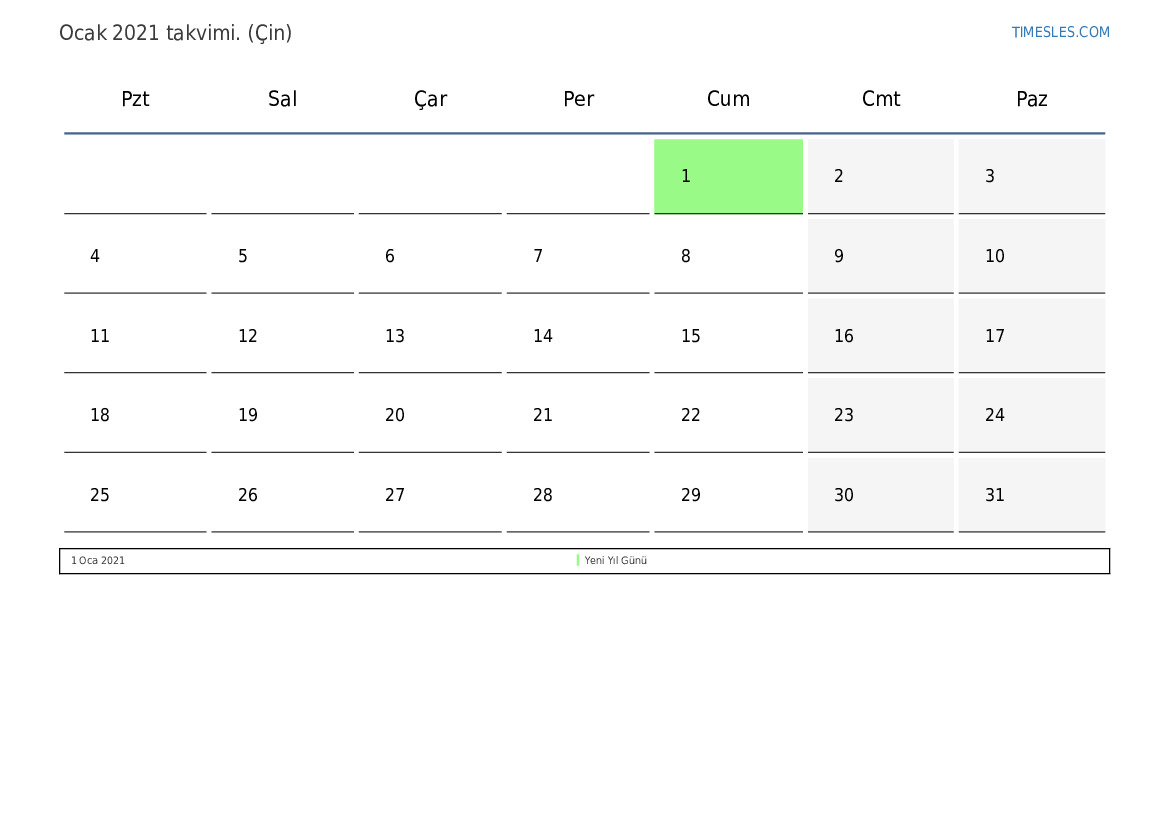Choose day 13 in the calendar
This screenshot has height=827, width=1169.
pyautogui.click(x=430, y=336)
